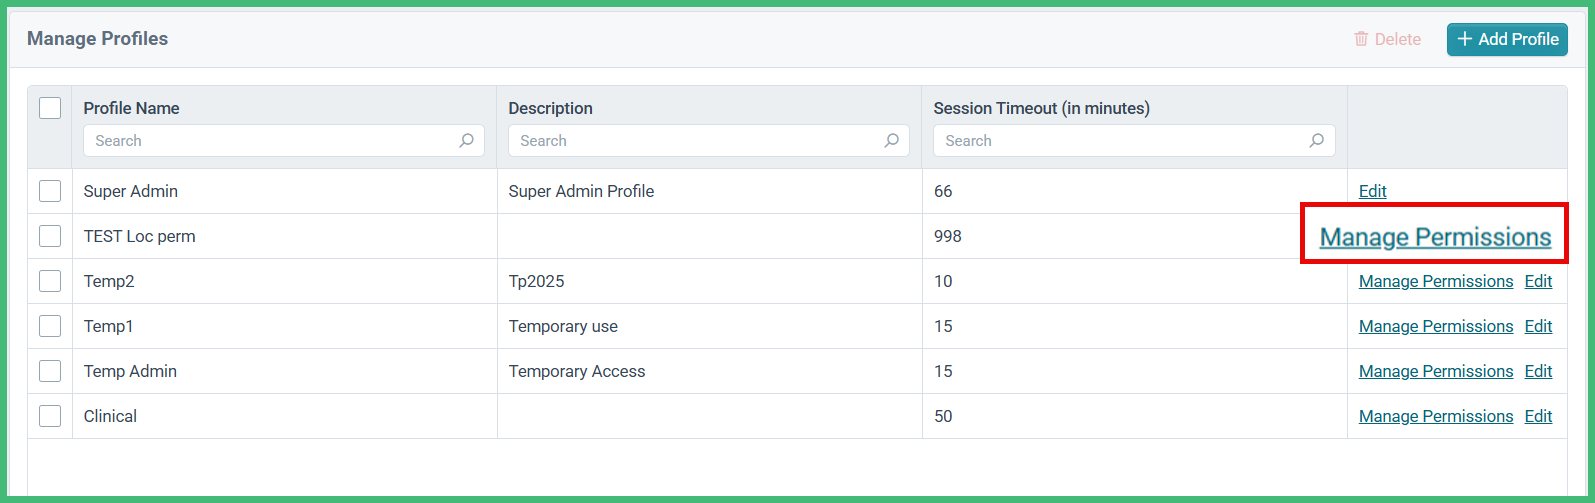Toggle the select-all checkbox in header
The height and width of the screenshot is (503, 1595).
pyautogui.click(x=50, y=108)
